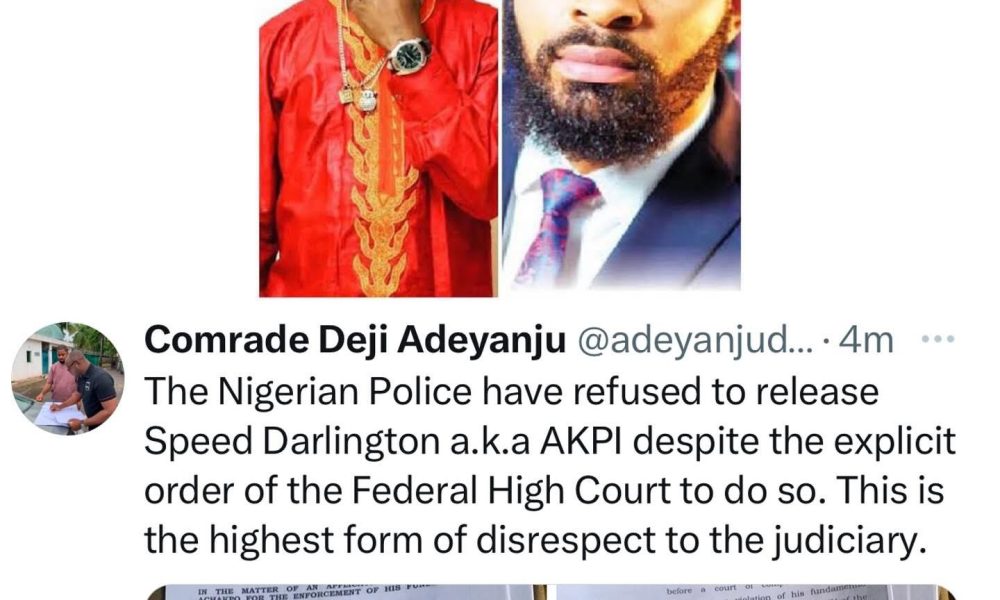Open the @adeyanjud... handle link
Image resolution: width=1000 pixels, height=600 pixels.
[696, 340]
